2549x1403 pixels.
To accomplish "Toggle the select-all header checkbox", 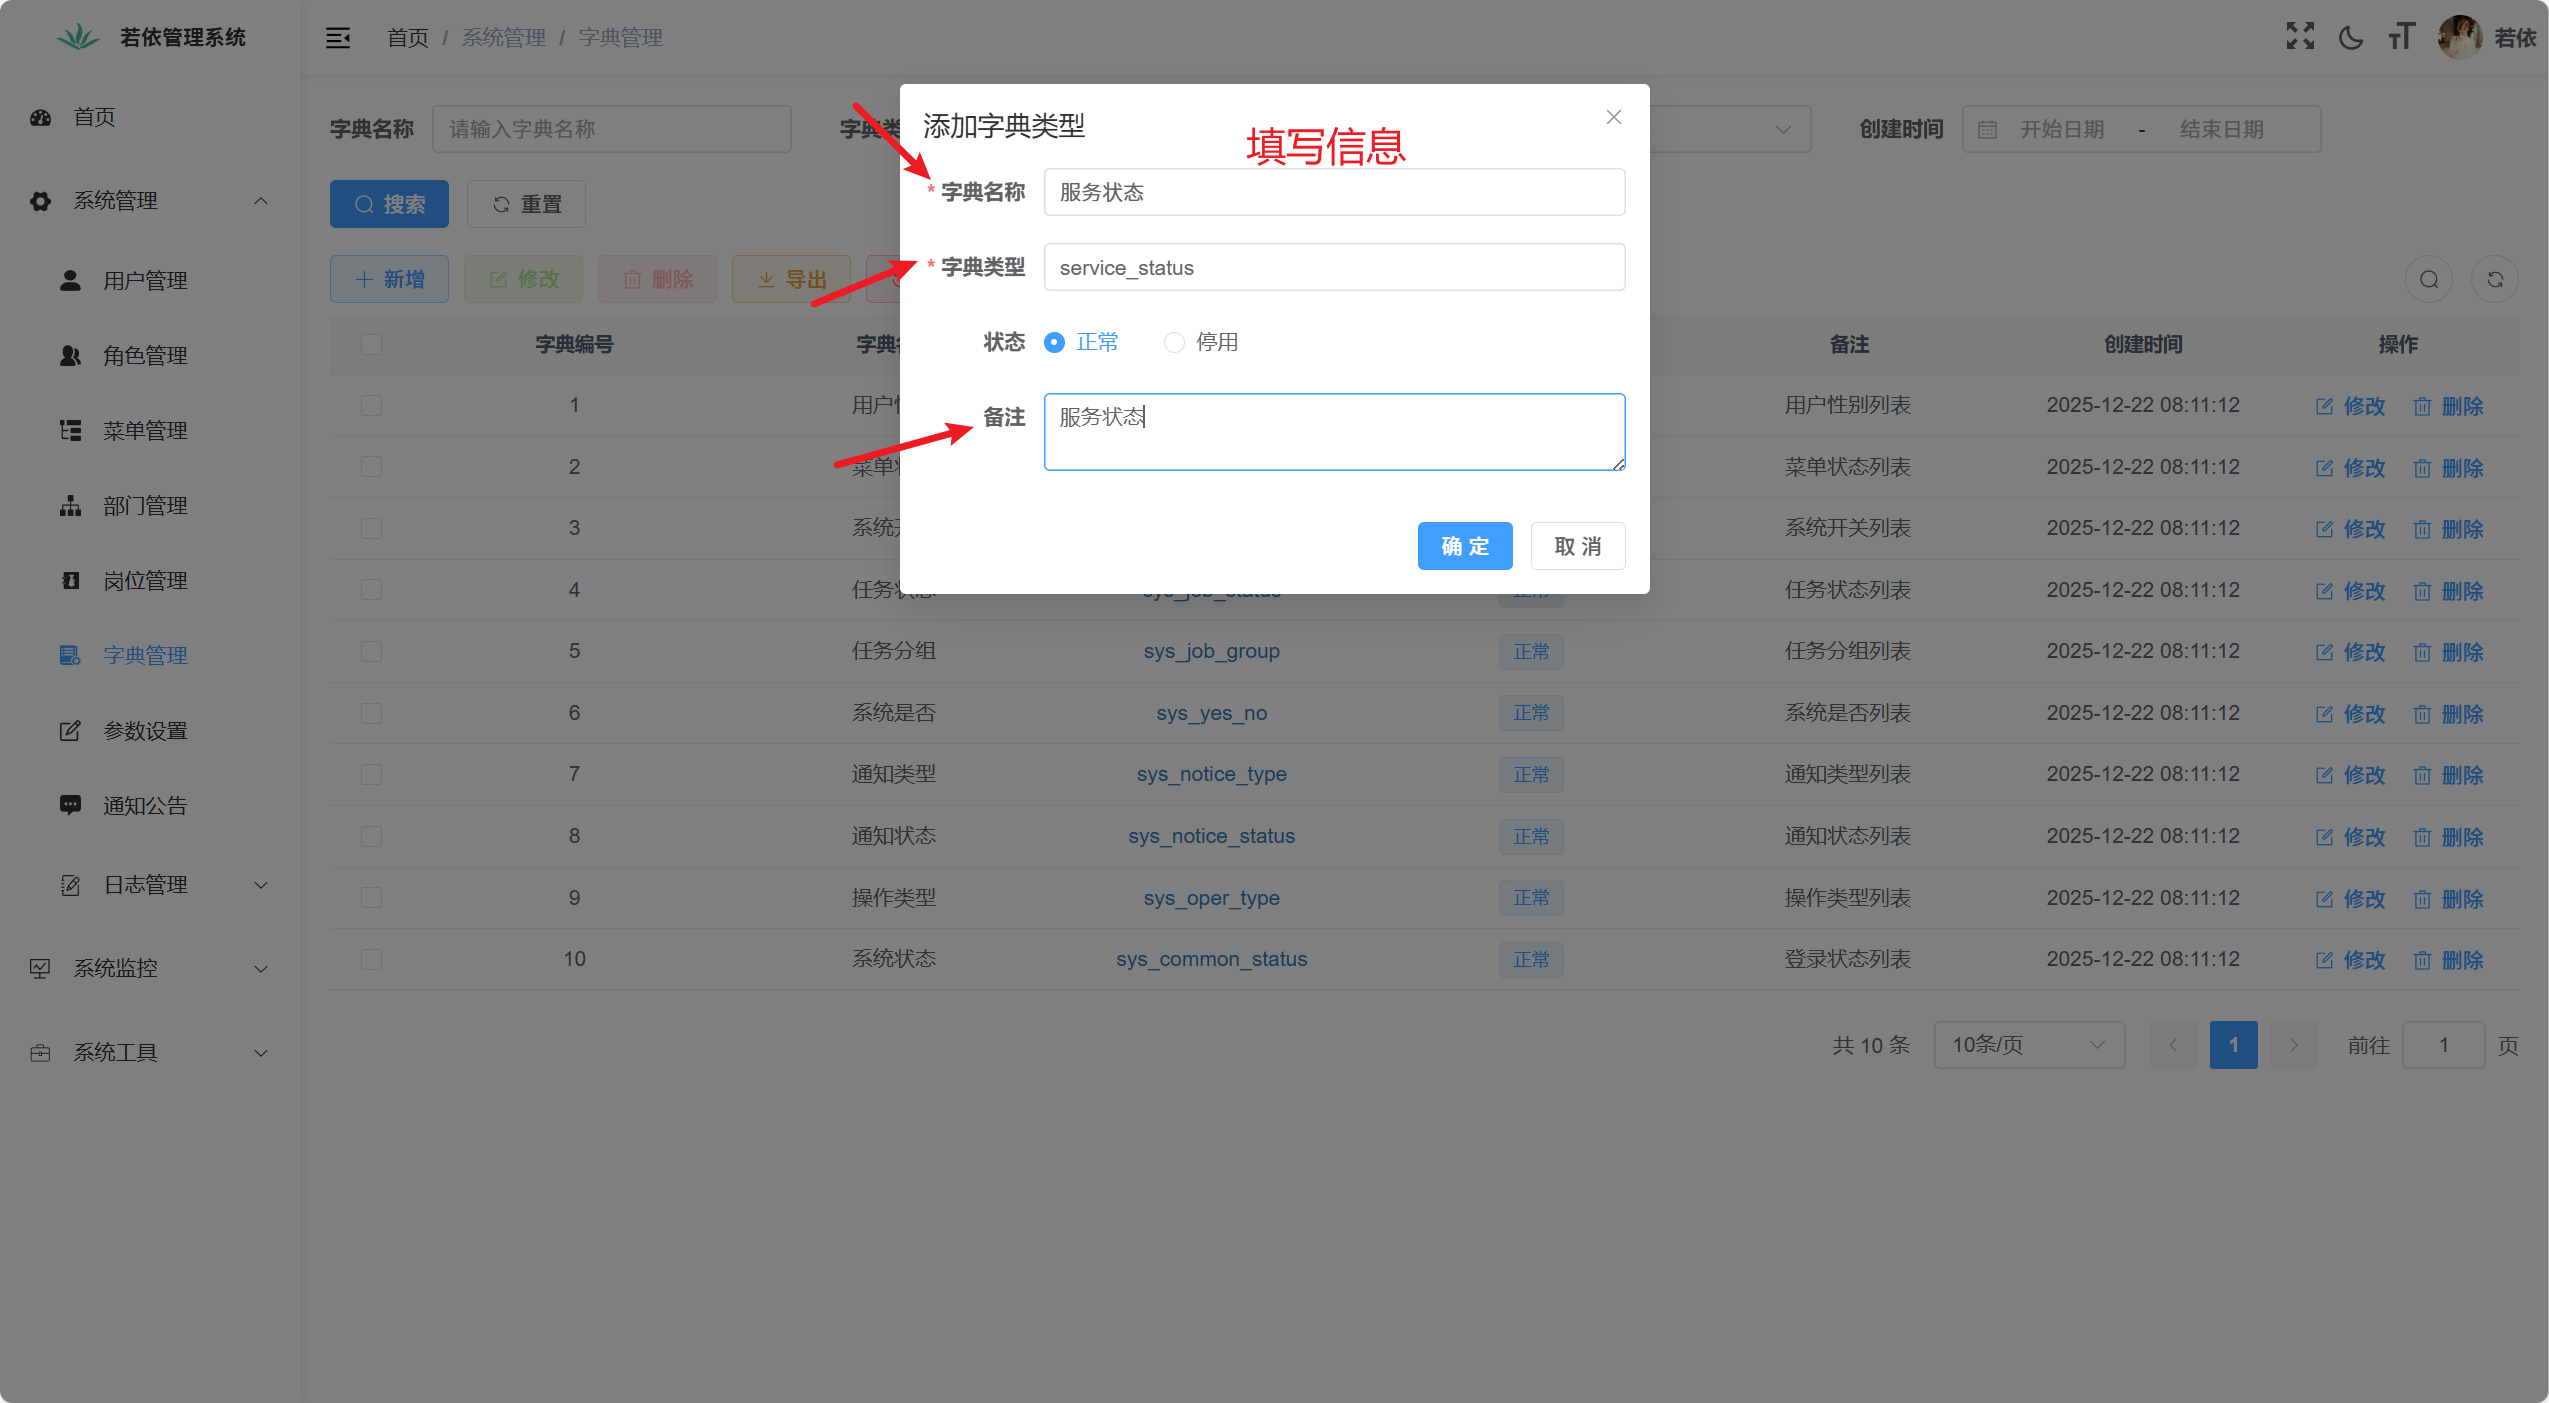I will [371, 344].
